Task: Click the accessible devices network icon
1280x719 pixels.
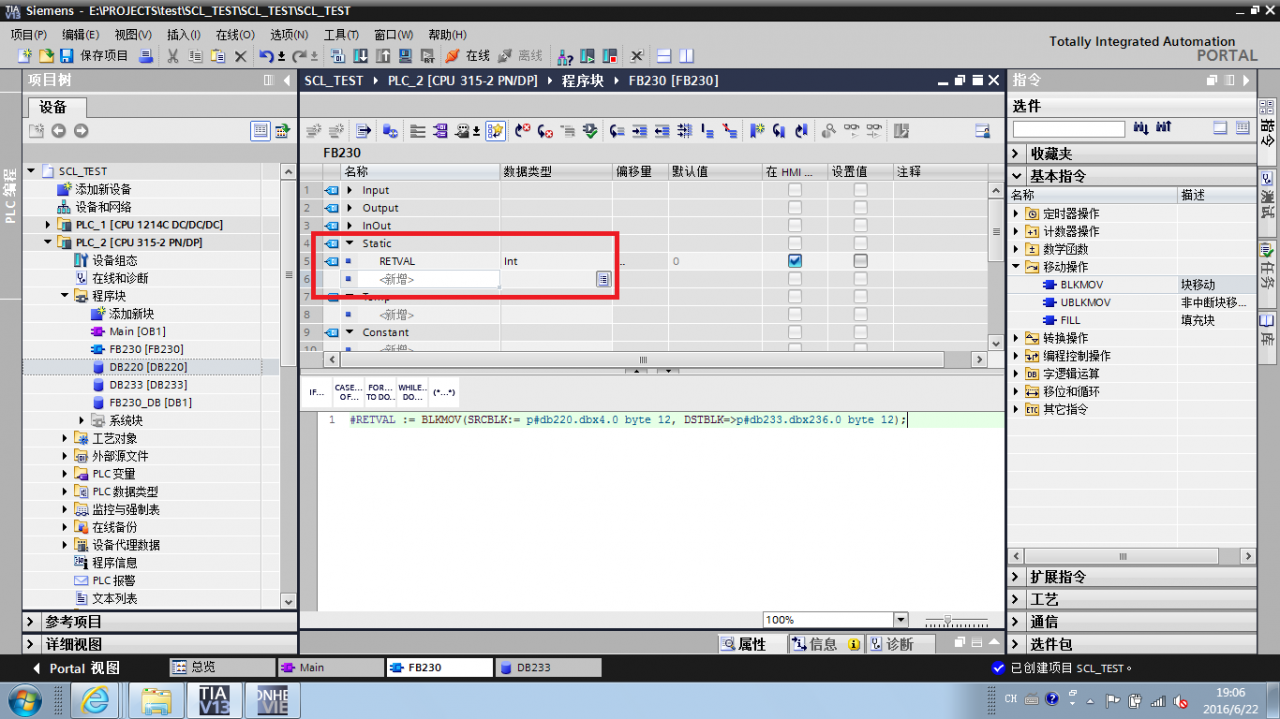Action: pyautogui.click(x=565, y=56)
